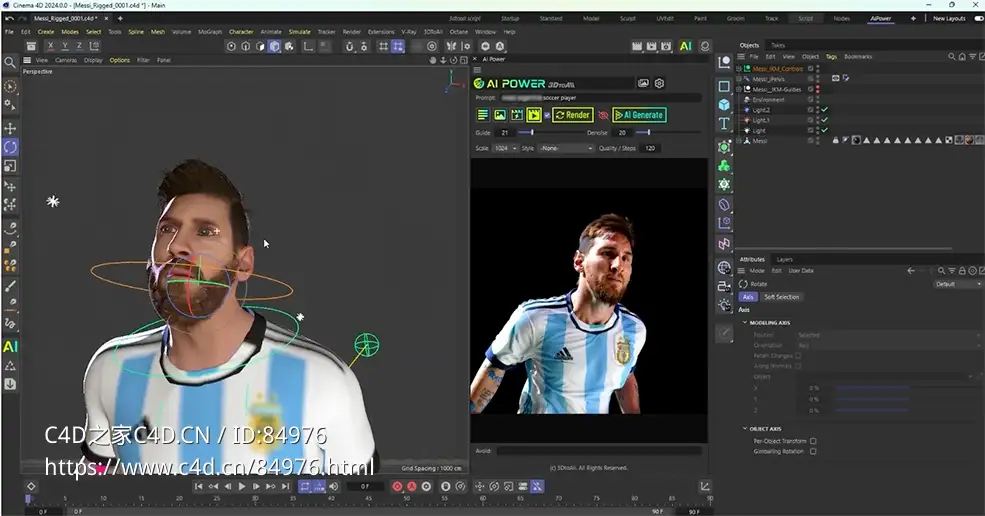Open the Character menu
The width and height of the screenshot is (985, 516).
pos(241,31)
